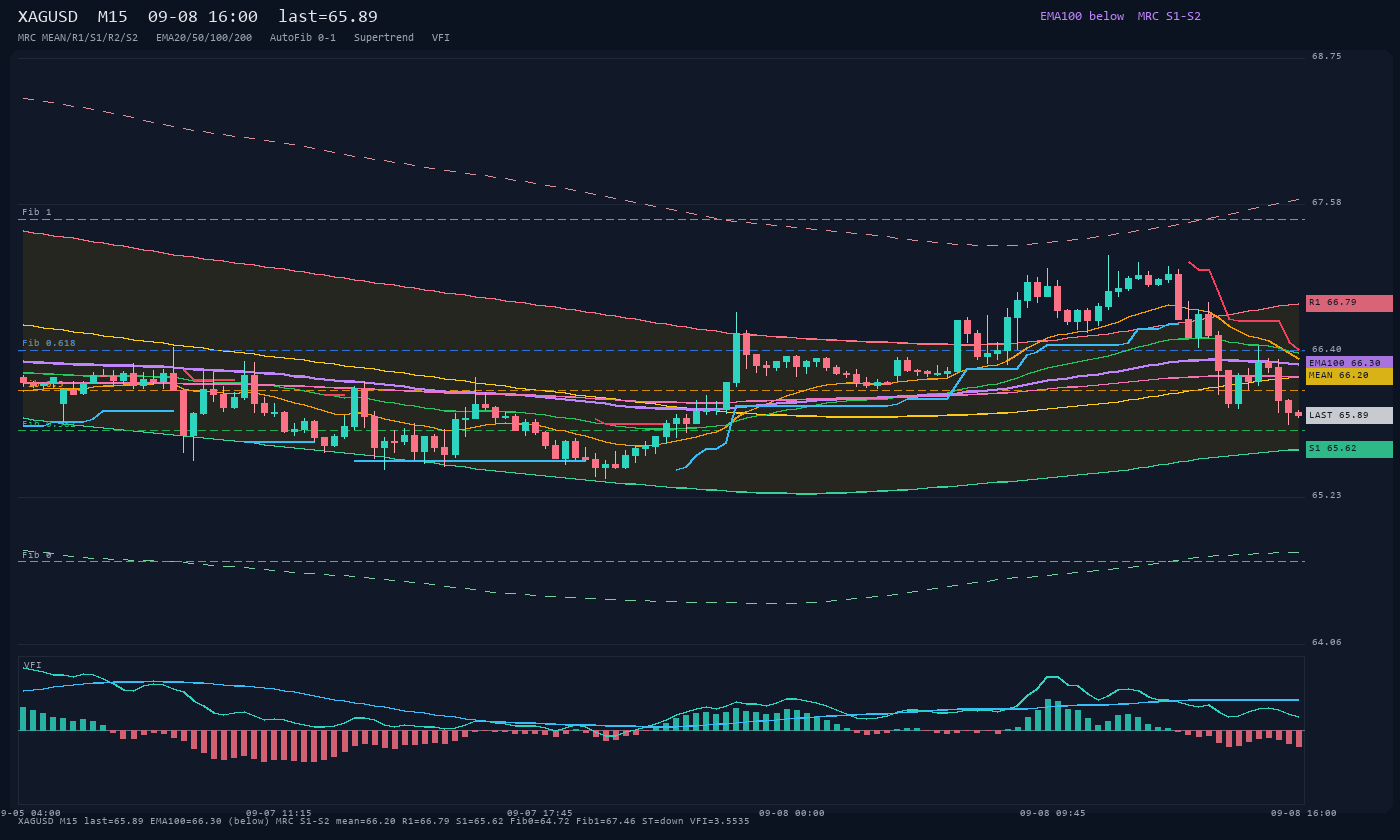The height and width of the screenshot is (840, 1400).
Task: Select the "VFI" entry in the indicator legend
Action: point(441,38)
